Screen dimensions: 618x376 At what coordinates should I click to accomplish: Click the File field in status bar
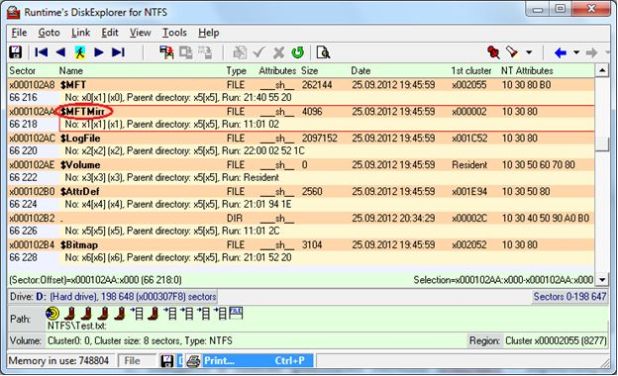pos(137,361)
